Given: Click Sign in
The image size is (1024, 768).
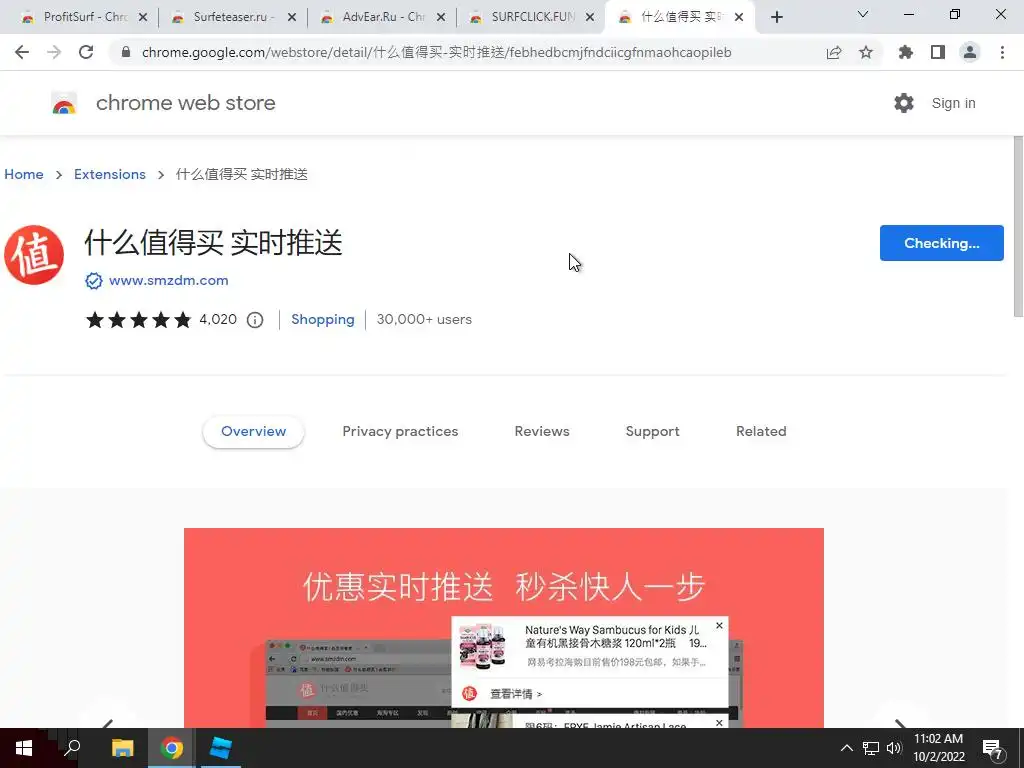Looking at the screenshot, I should pos(953,103).
